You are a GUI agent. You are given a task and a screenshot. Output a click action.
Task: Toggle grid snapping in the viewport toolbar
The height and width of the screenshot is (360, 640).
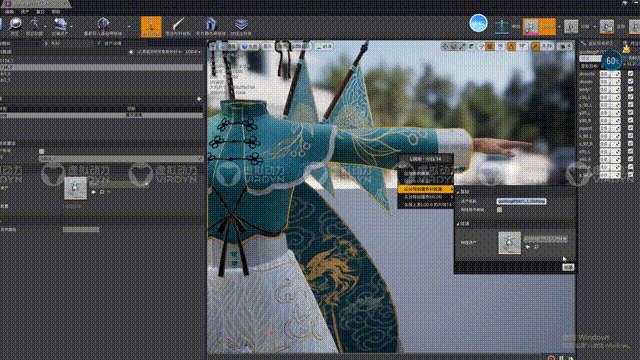click(x=490, y=47)
